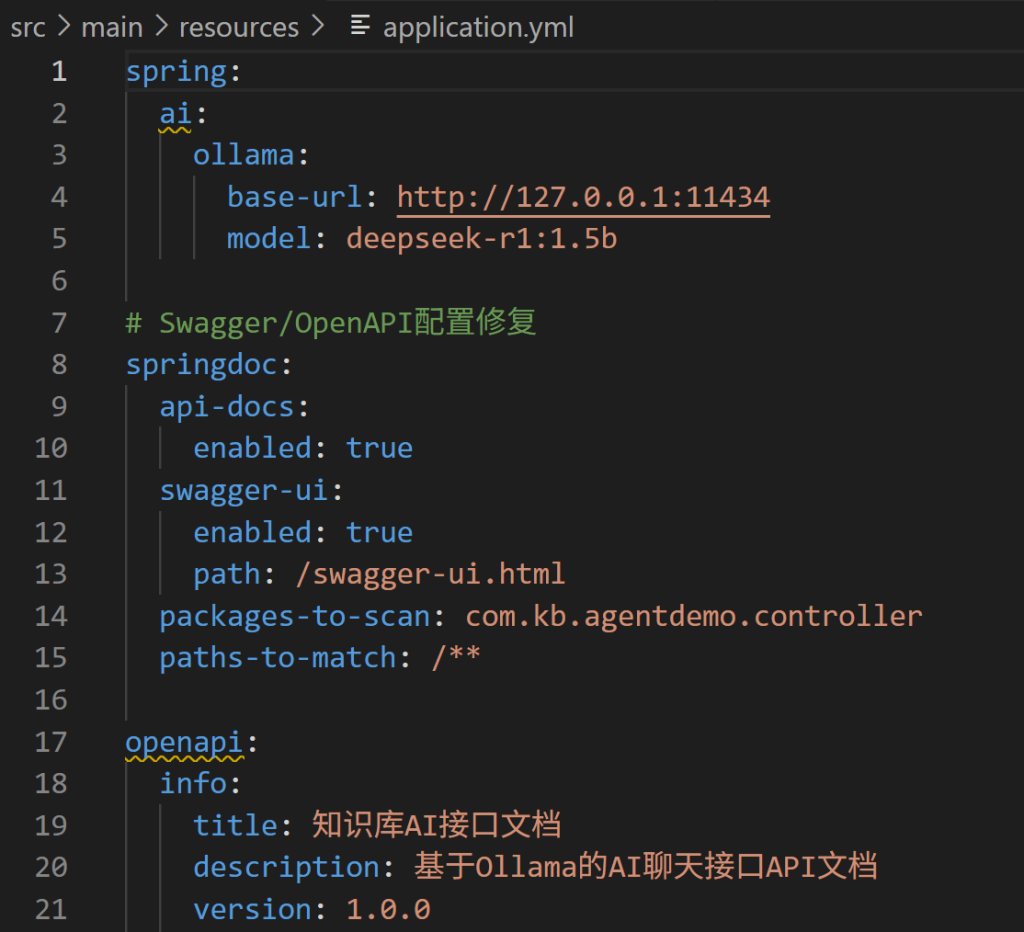Click line number 1 in gutter
The height and width of the screenshot is (932, 1024).
(59, 72)
